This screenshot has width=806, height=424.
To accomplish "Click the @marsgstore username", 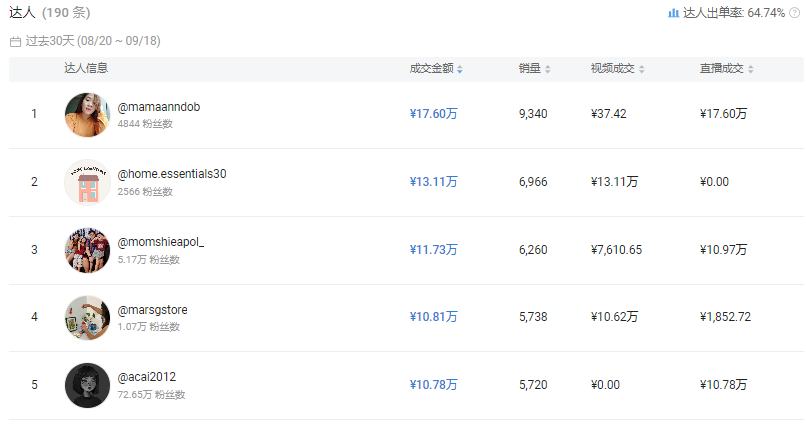I will point(152,310).
